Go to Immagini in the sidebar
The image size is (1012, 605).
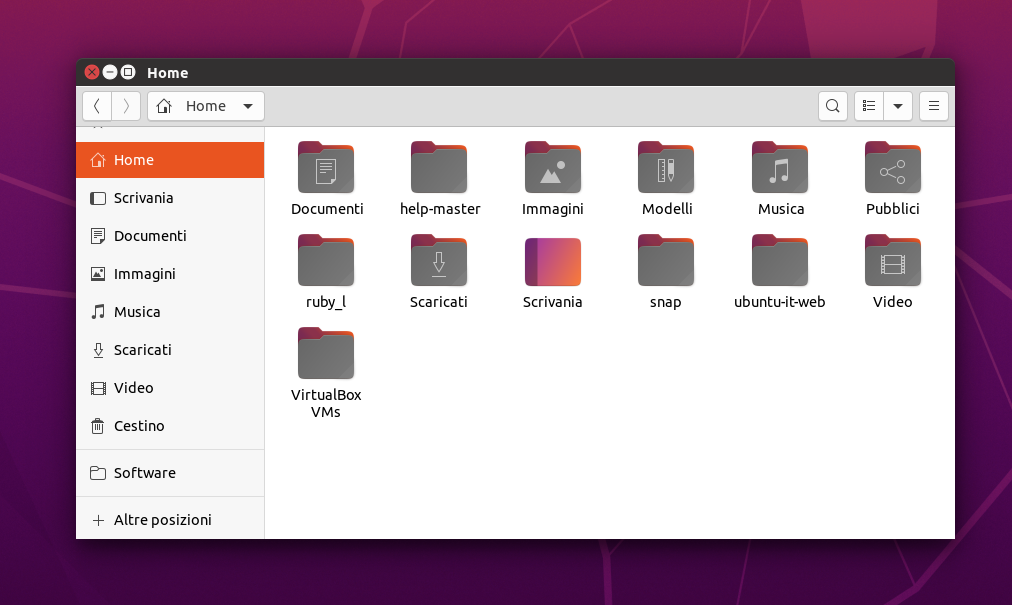tap(170, 274)
